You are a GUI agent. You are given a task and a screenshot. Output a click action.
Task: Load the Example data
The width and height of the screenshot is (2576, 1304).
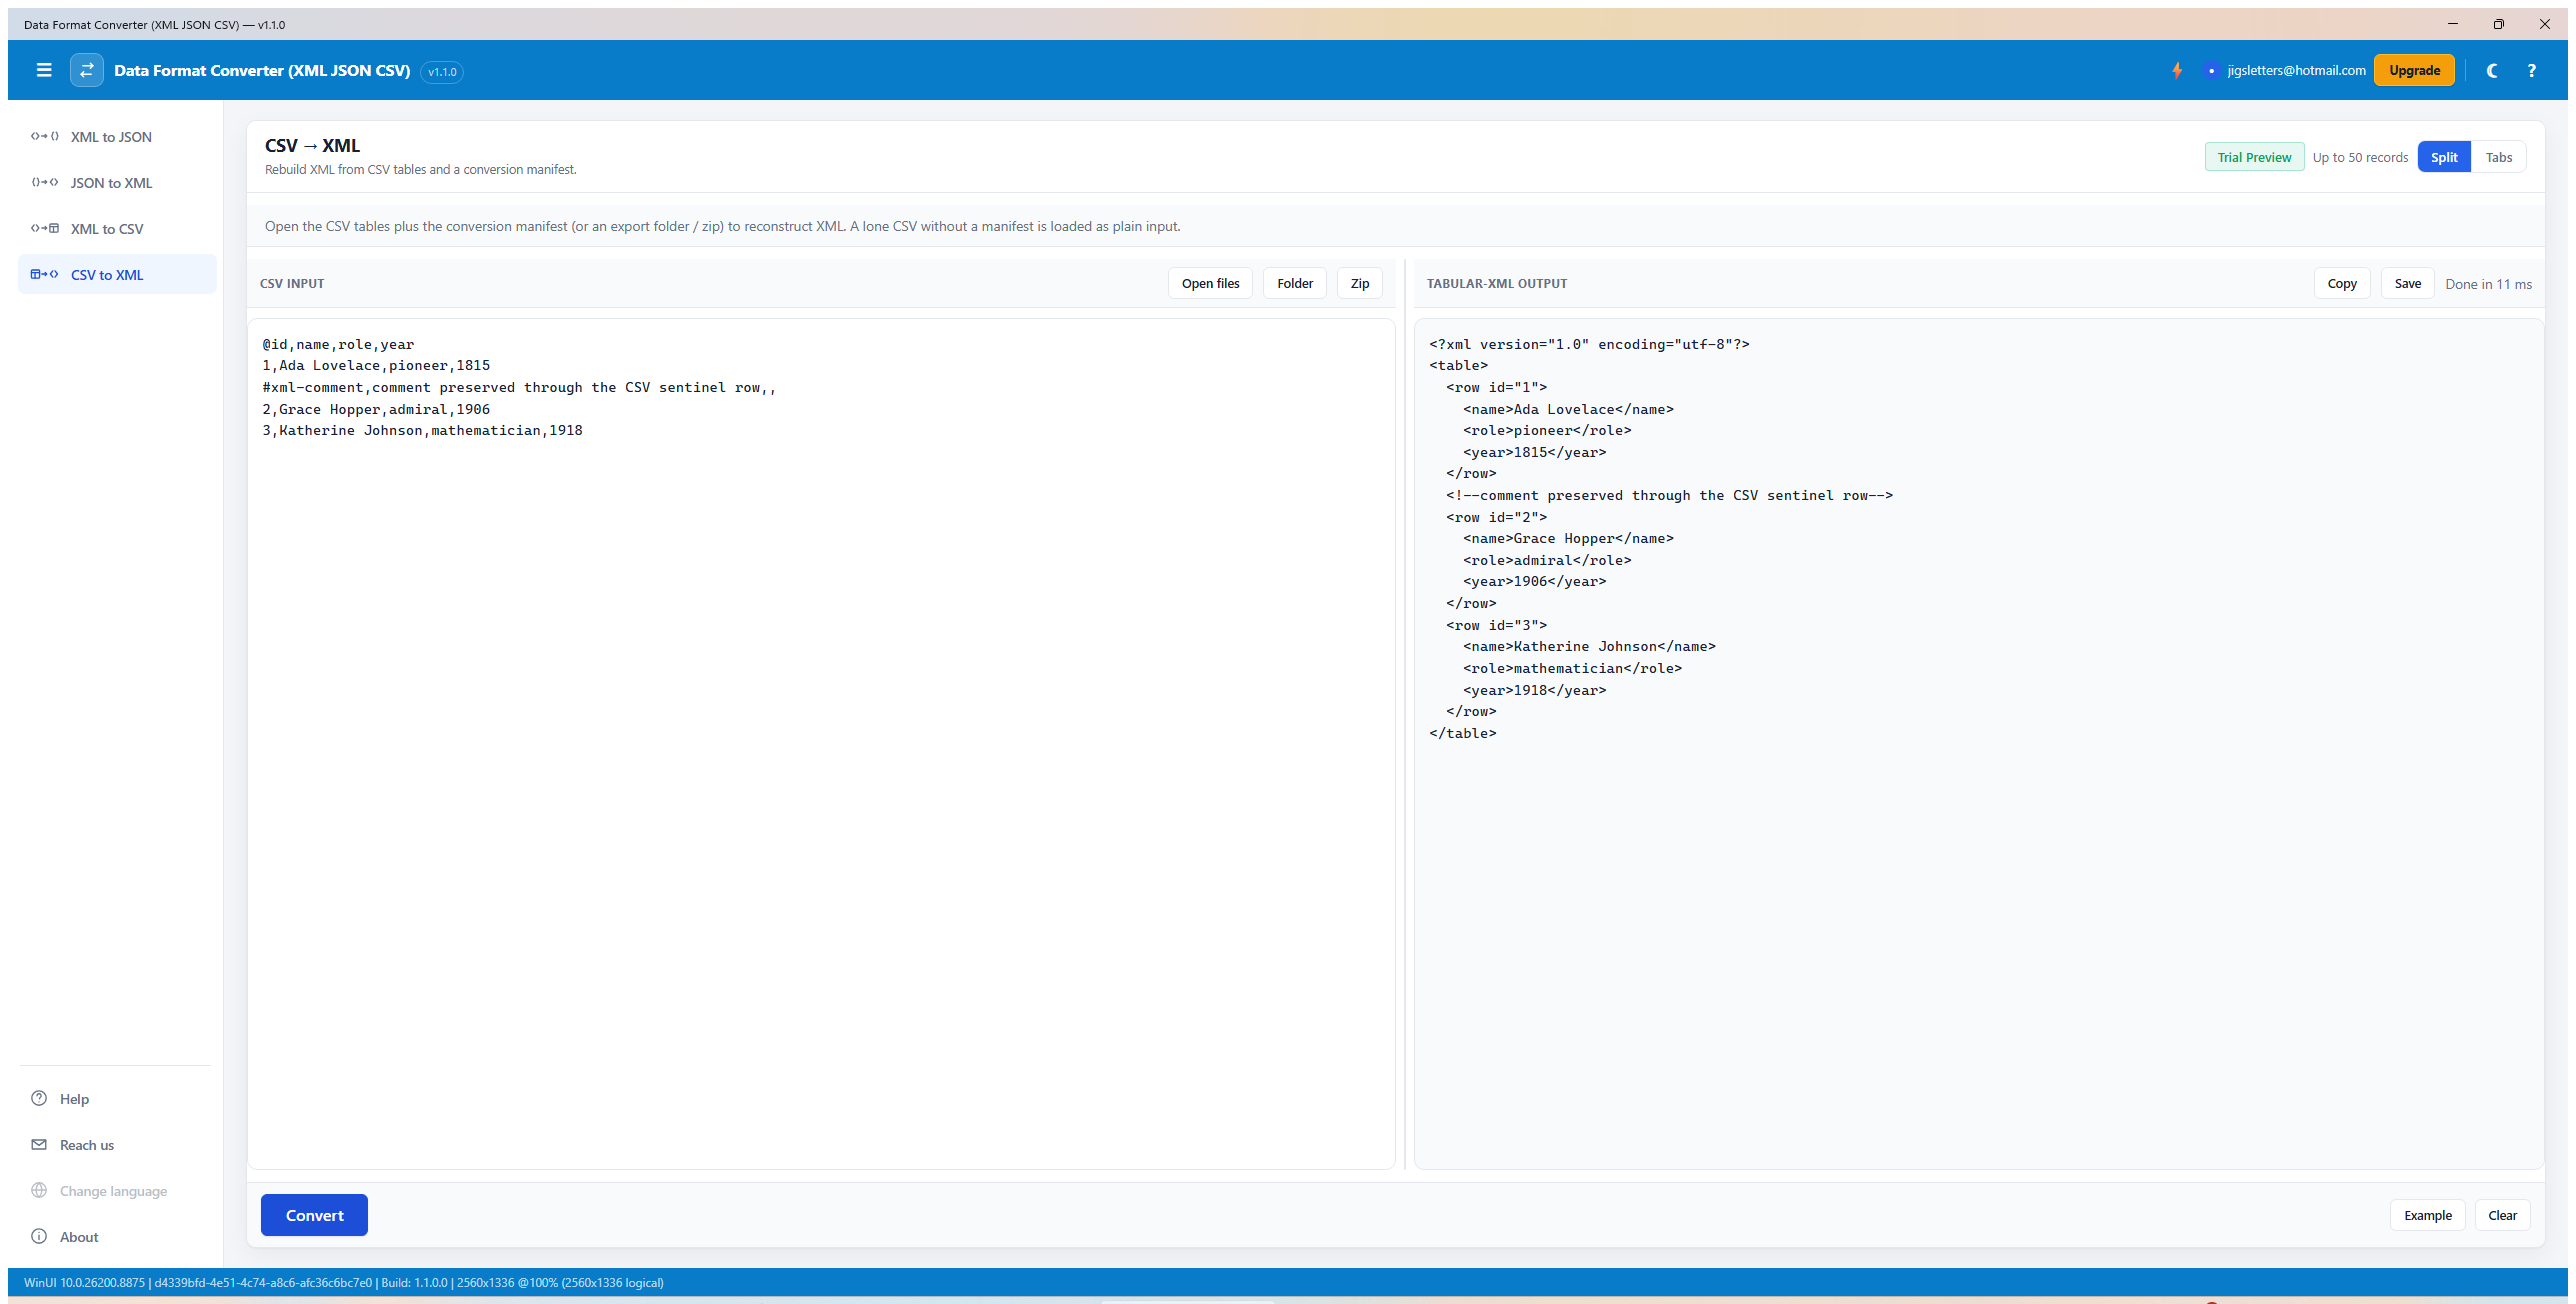pos(2427,1215)
